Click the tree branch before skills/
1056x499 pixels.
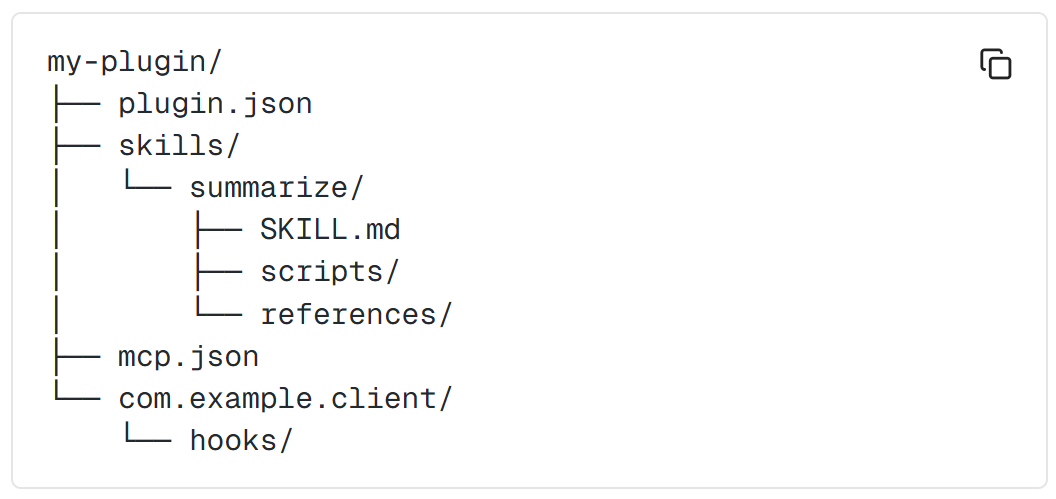(77, 147)
